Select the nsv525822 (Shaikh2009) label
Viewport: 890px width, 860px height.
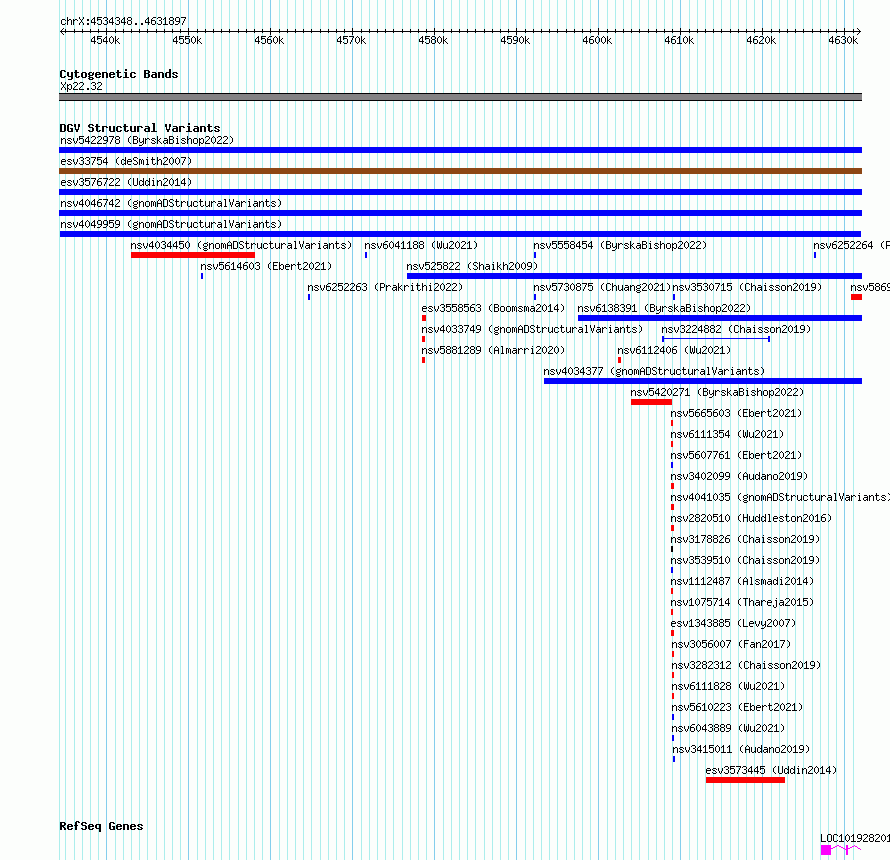472,266
